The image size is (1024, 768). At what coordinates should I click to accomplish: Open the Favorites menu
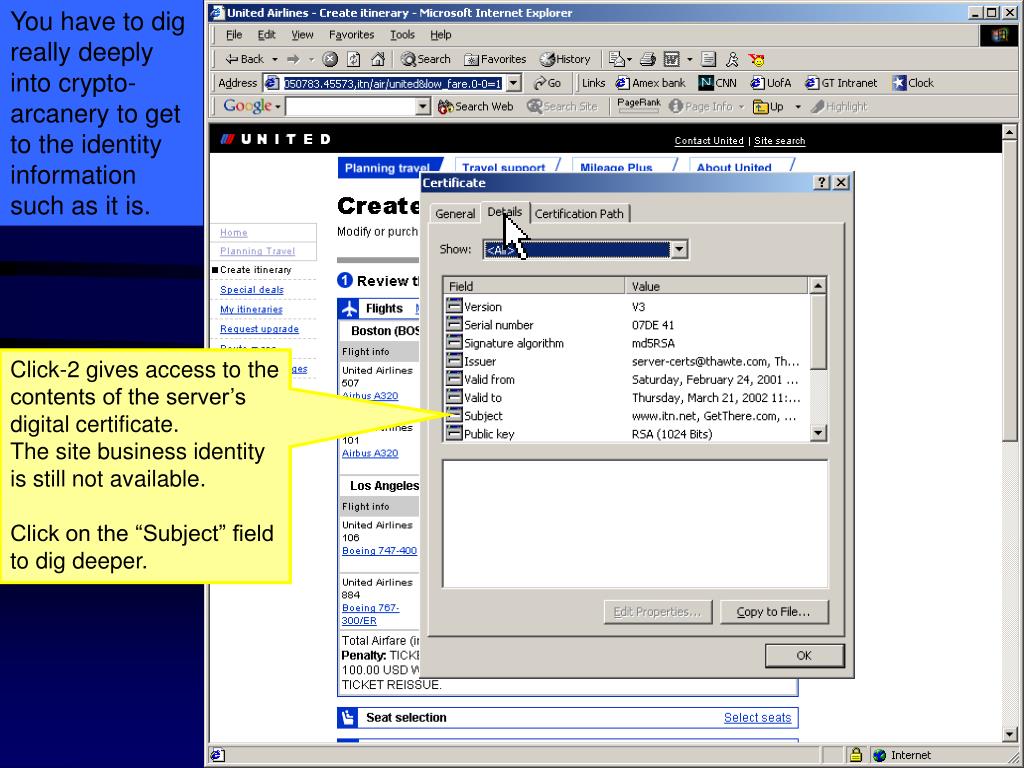[351, 35]
